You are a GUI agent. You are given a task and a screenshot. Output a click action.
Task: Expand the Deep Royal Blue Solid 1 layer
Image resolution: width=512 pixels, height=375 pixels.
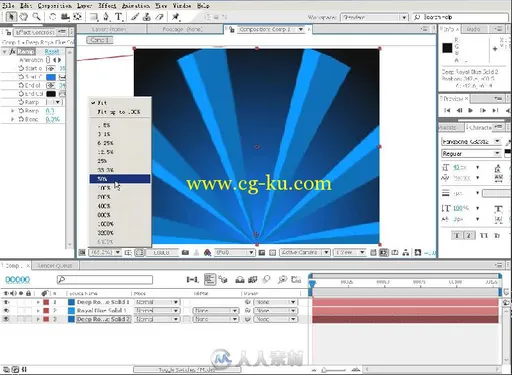coord(38,302)
